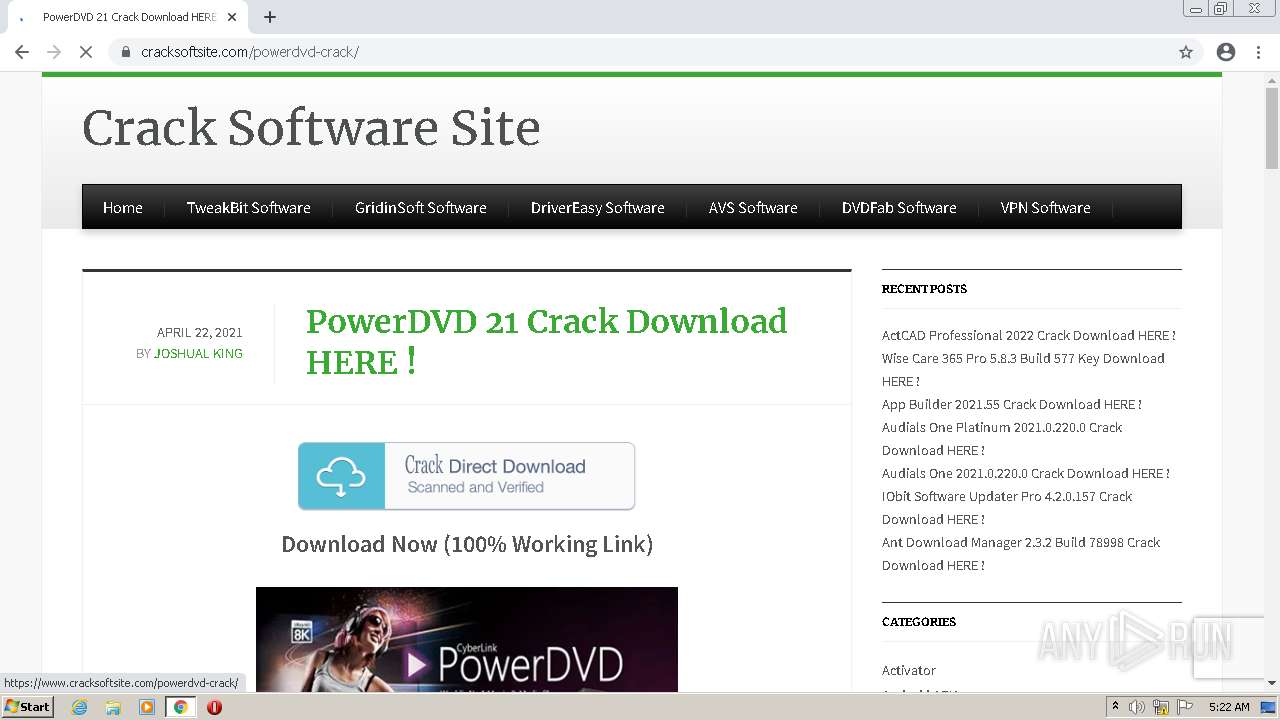Click scrollbar down arrow
1280x720 pixels.
pos(1272,684)
